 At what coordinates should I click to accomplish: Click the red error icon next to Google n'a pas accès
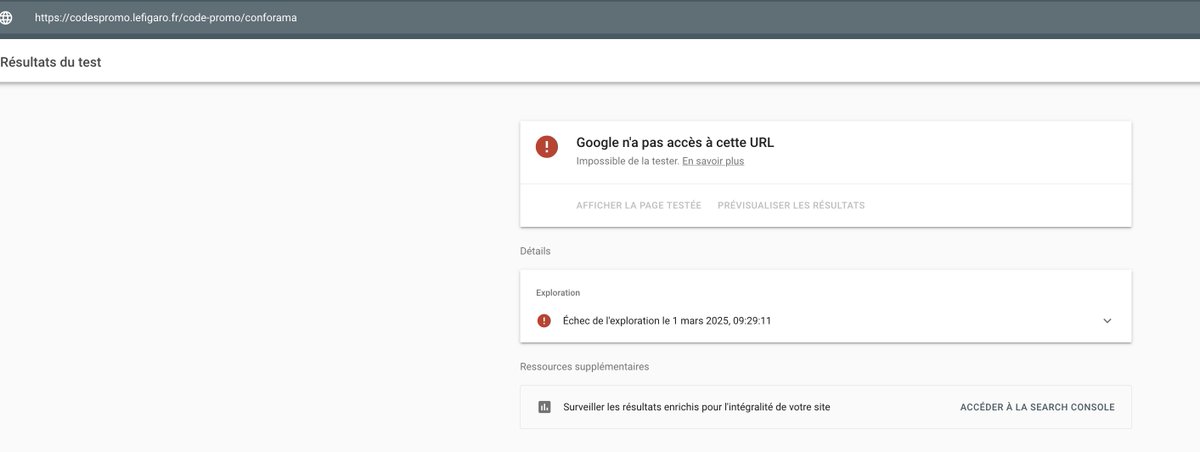click(547, 146)
